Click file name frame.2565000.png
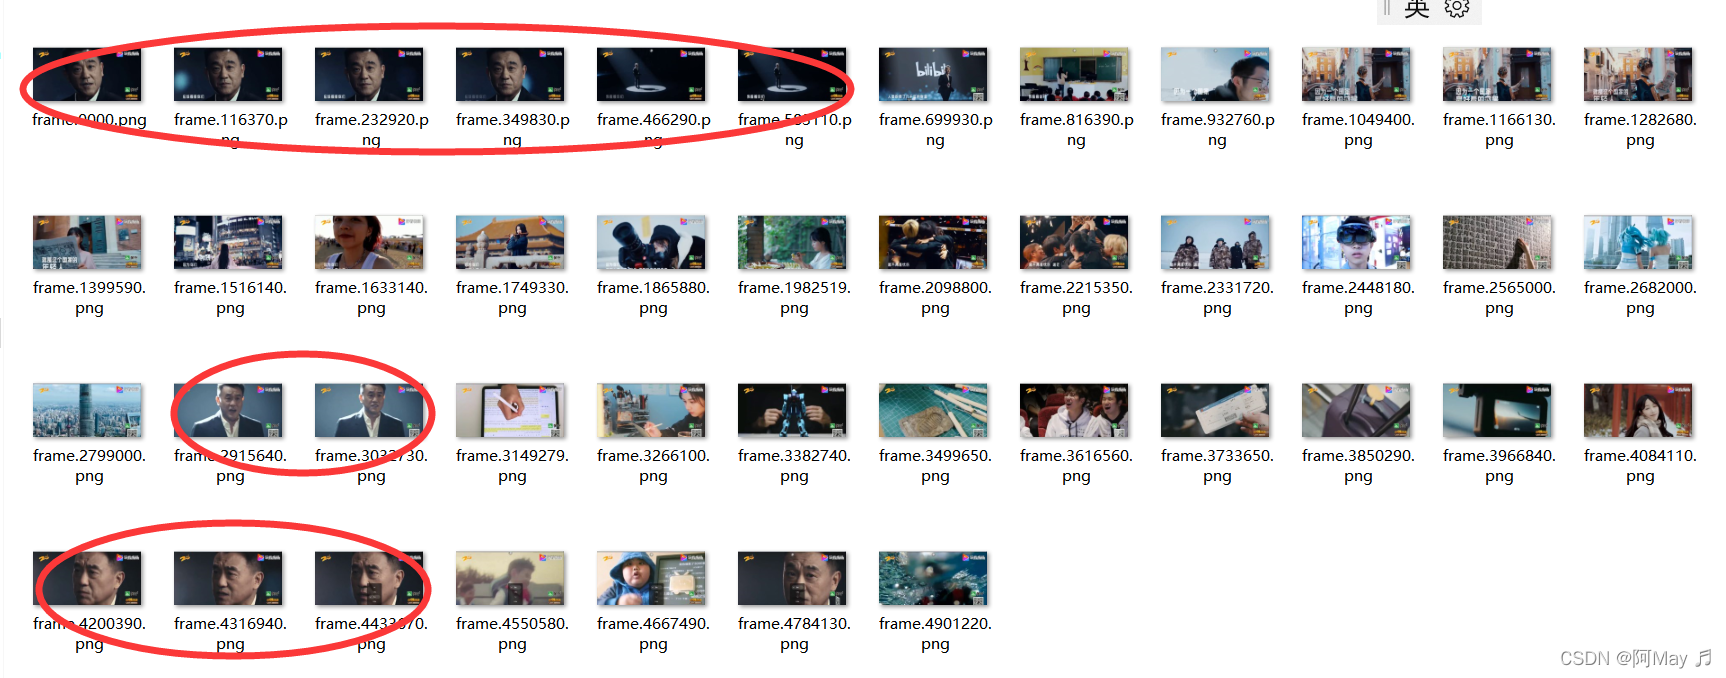 (1499, 298)
